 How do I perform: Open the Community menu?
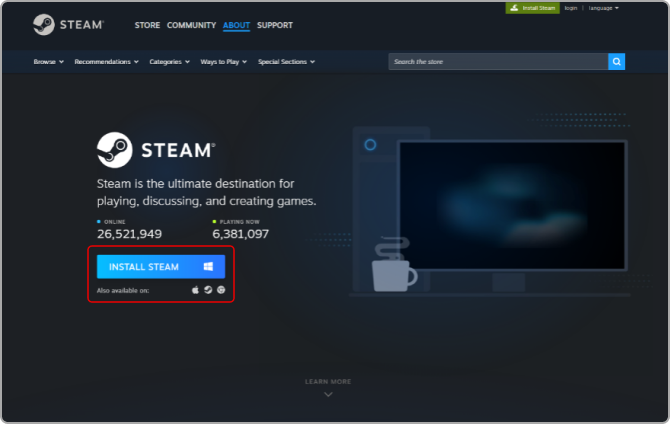click(191, 25)
